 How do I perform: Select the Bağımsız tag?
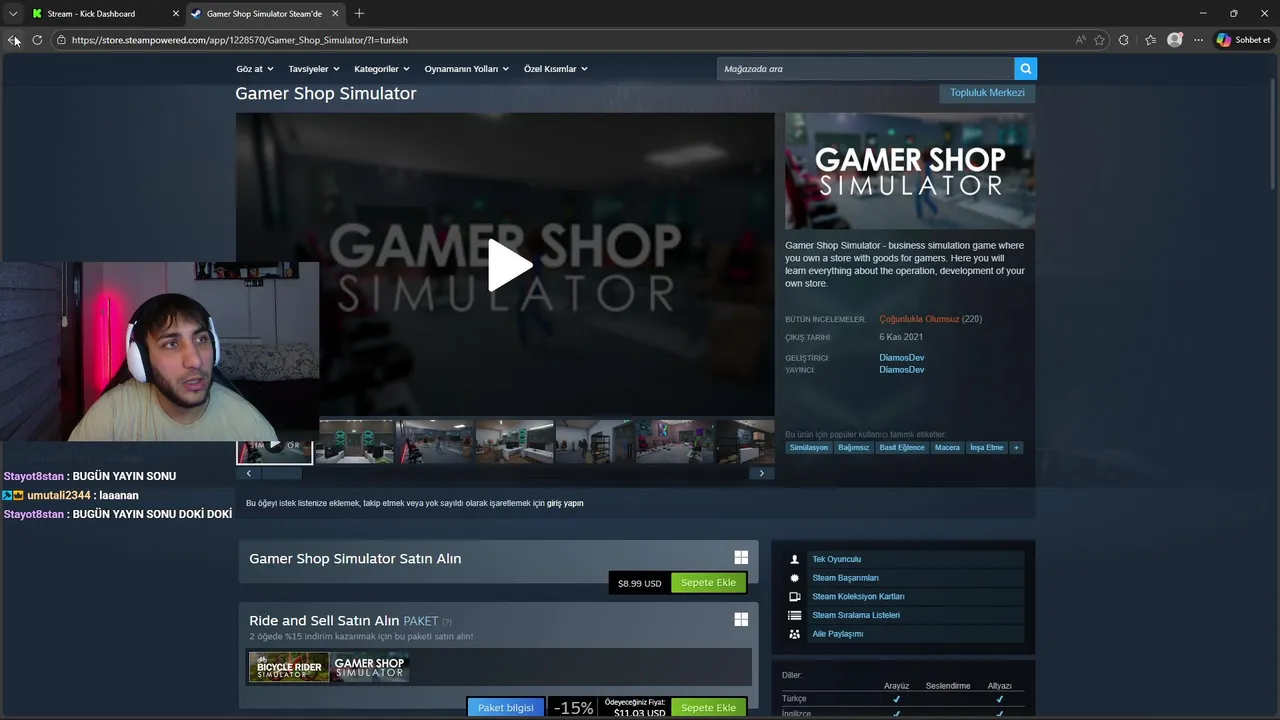click(x=854, y=448)
